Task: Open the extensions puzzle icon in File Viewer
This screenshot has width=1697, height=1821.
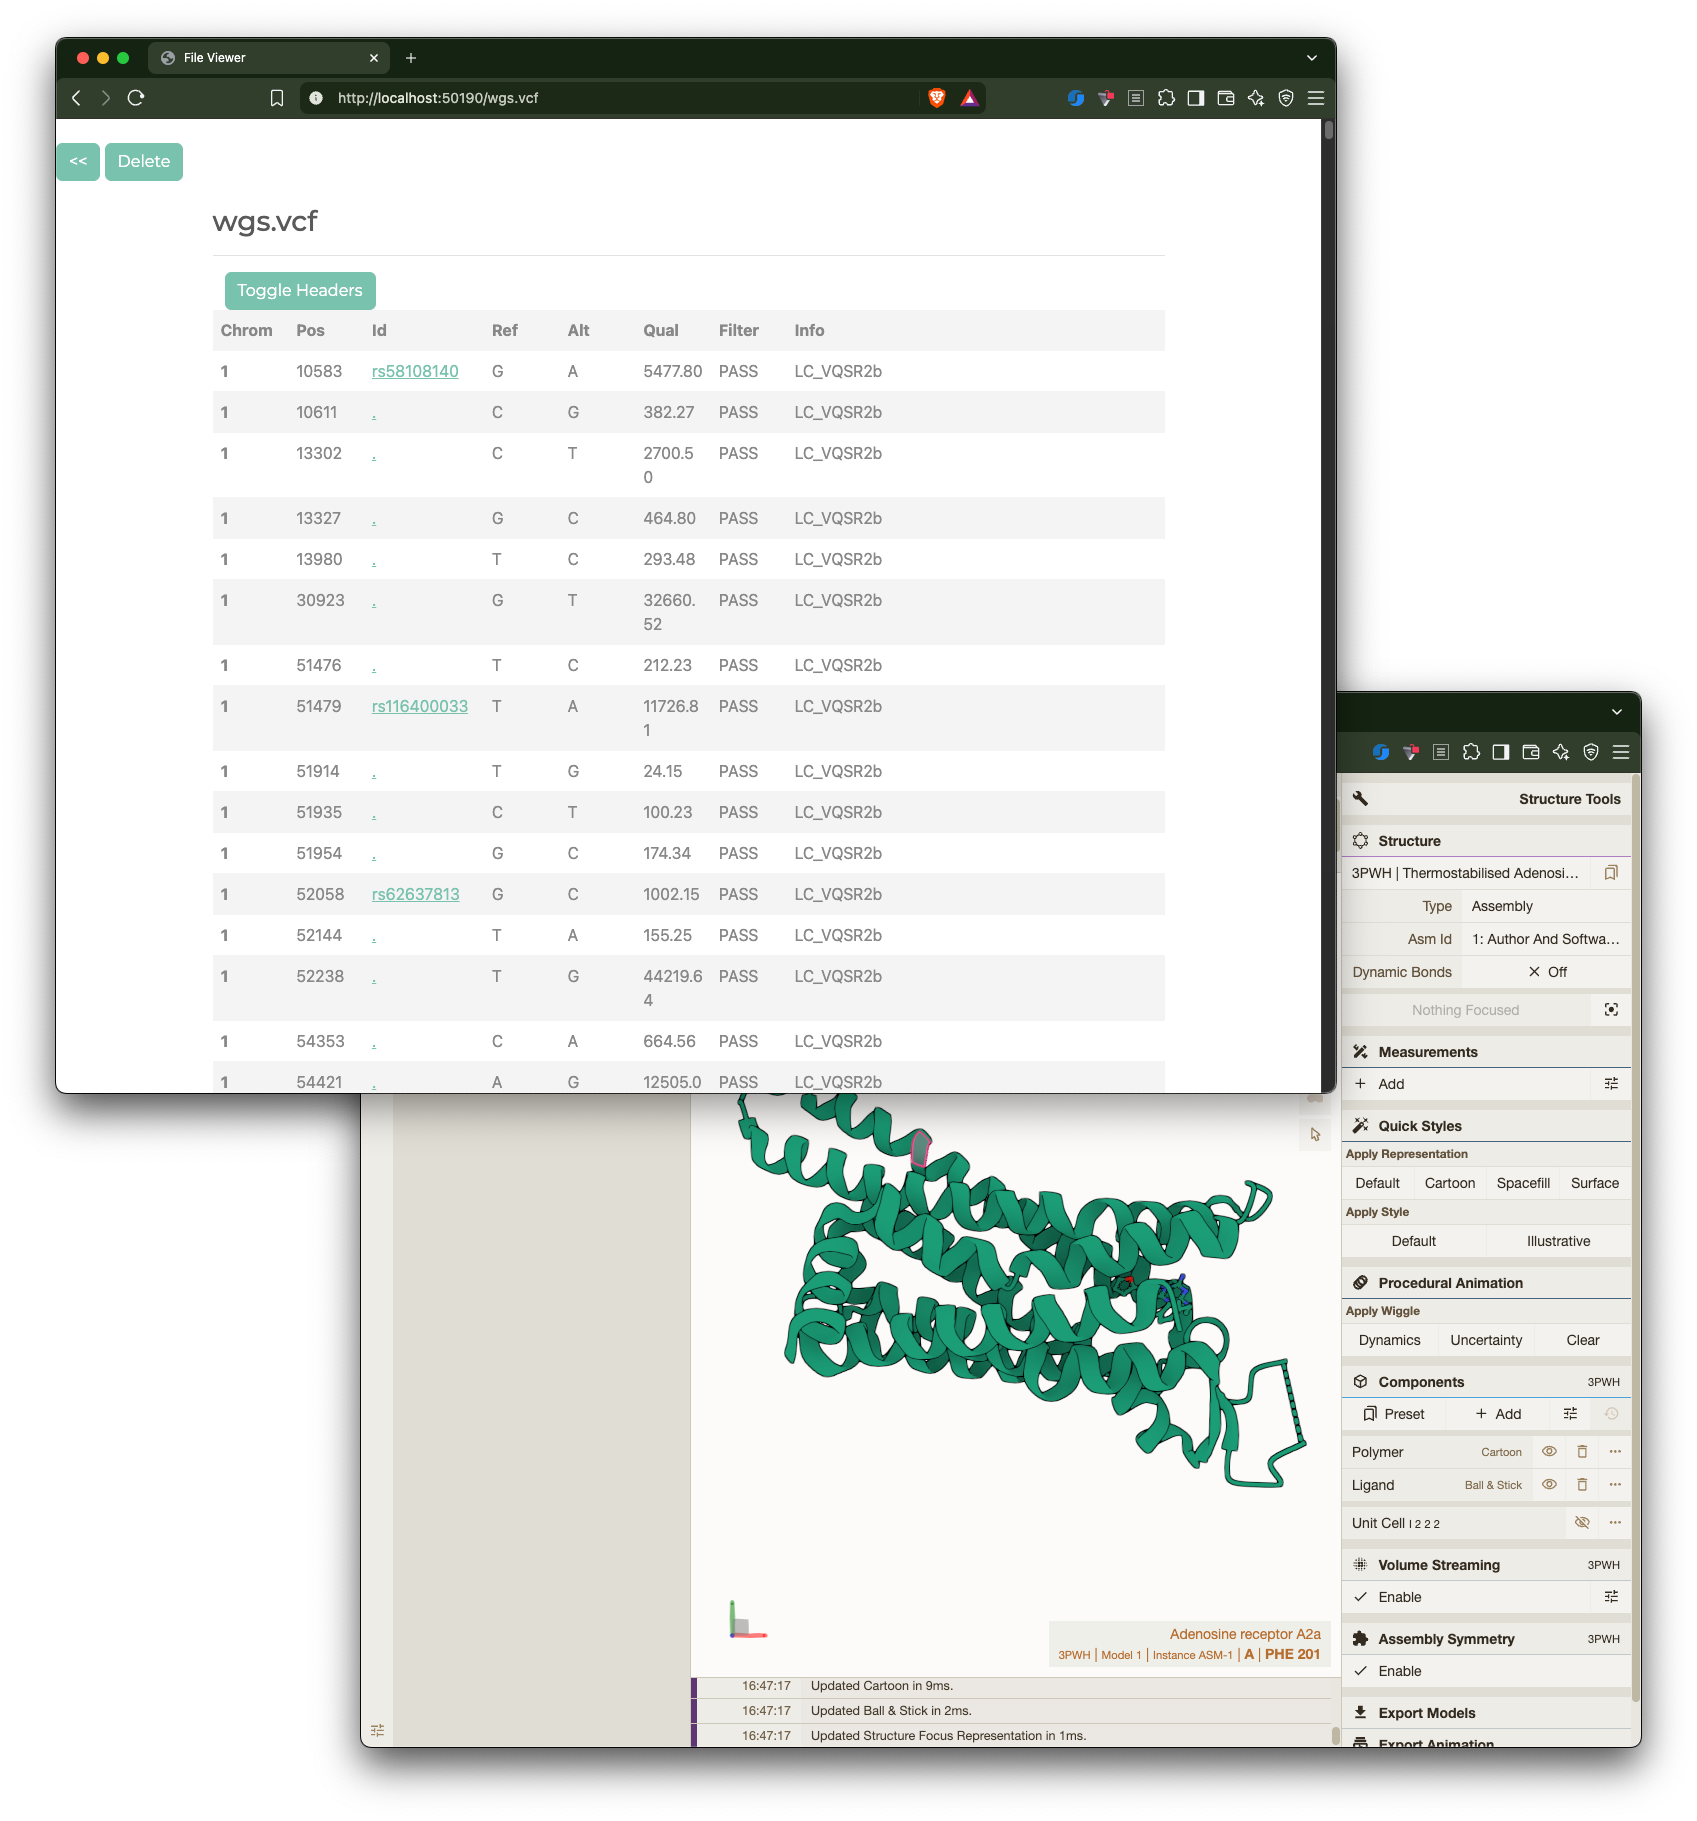Action: click(1166, 98)
